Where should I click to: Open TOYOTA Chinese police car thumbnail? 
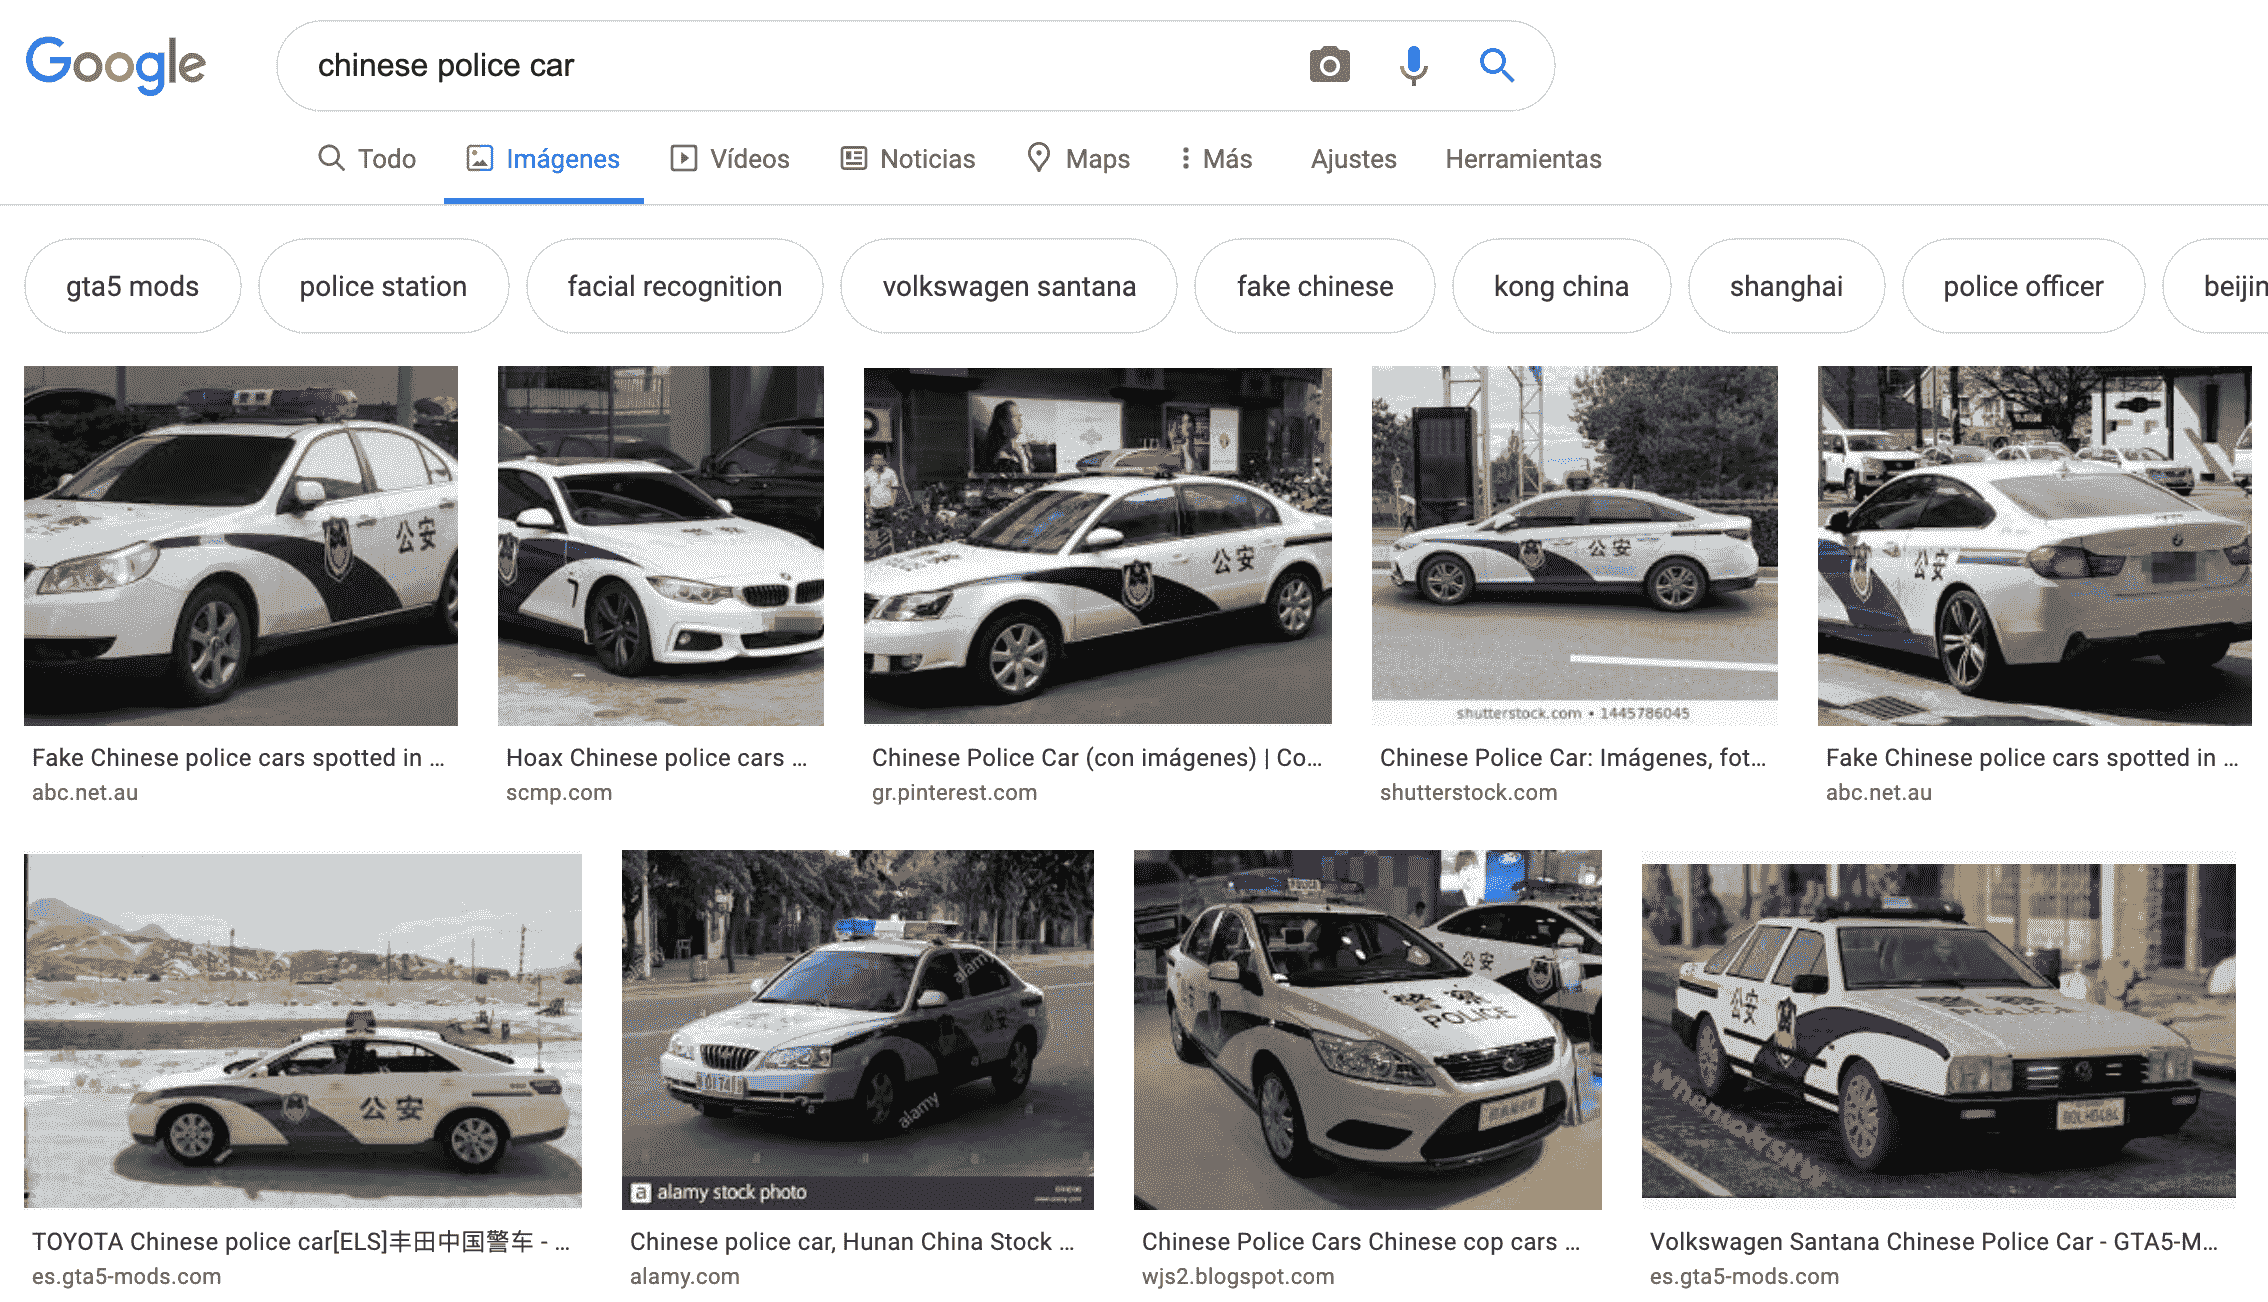(x=303, y=1030)
